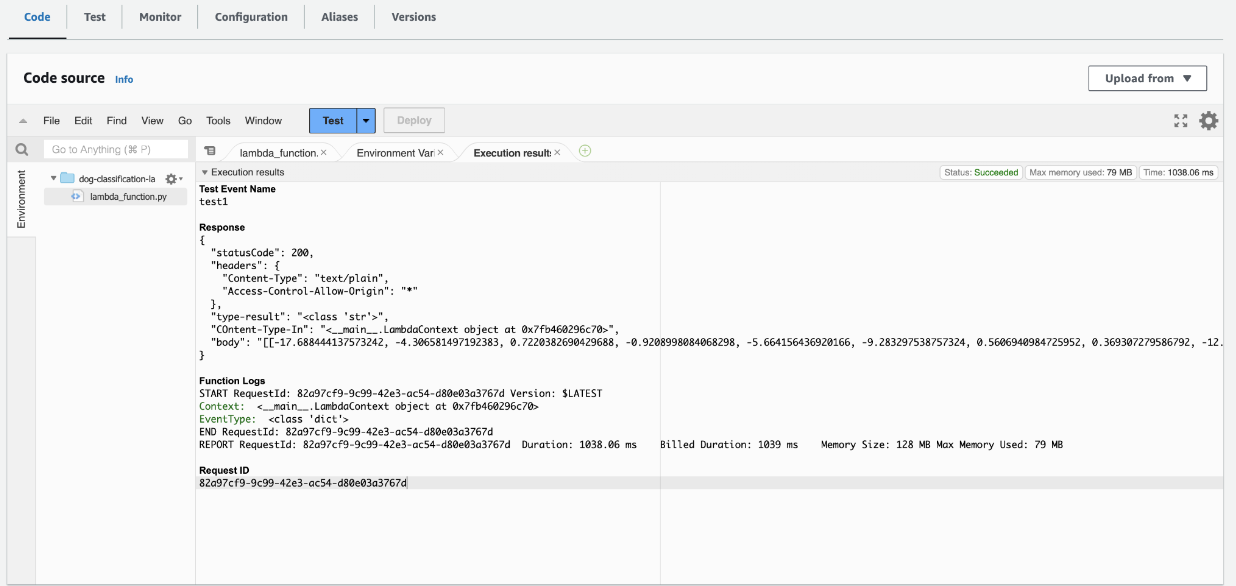Click the REPORT RequestId log line
Screen dimensions: 1236x586
[631, 444]
